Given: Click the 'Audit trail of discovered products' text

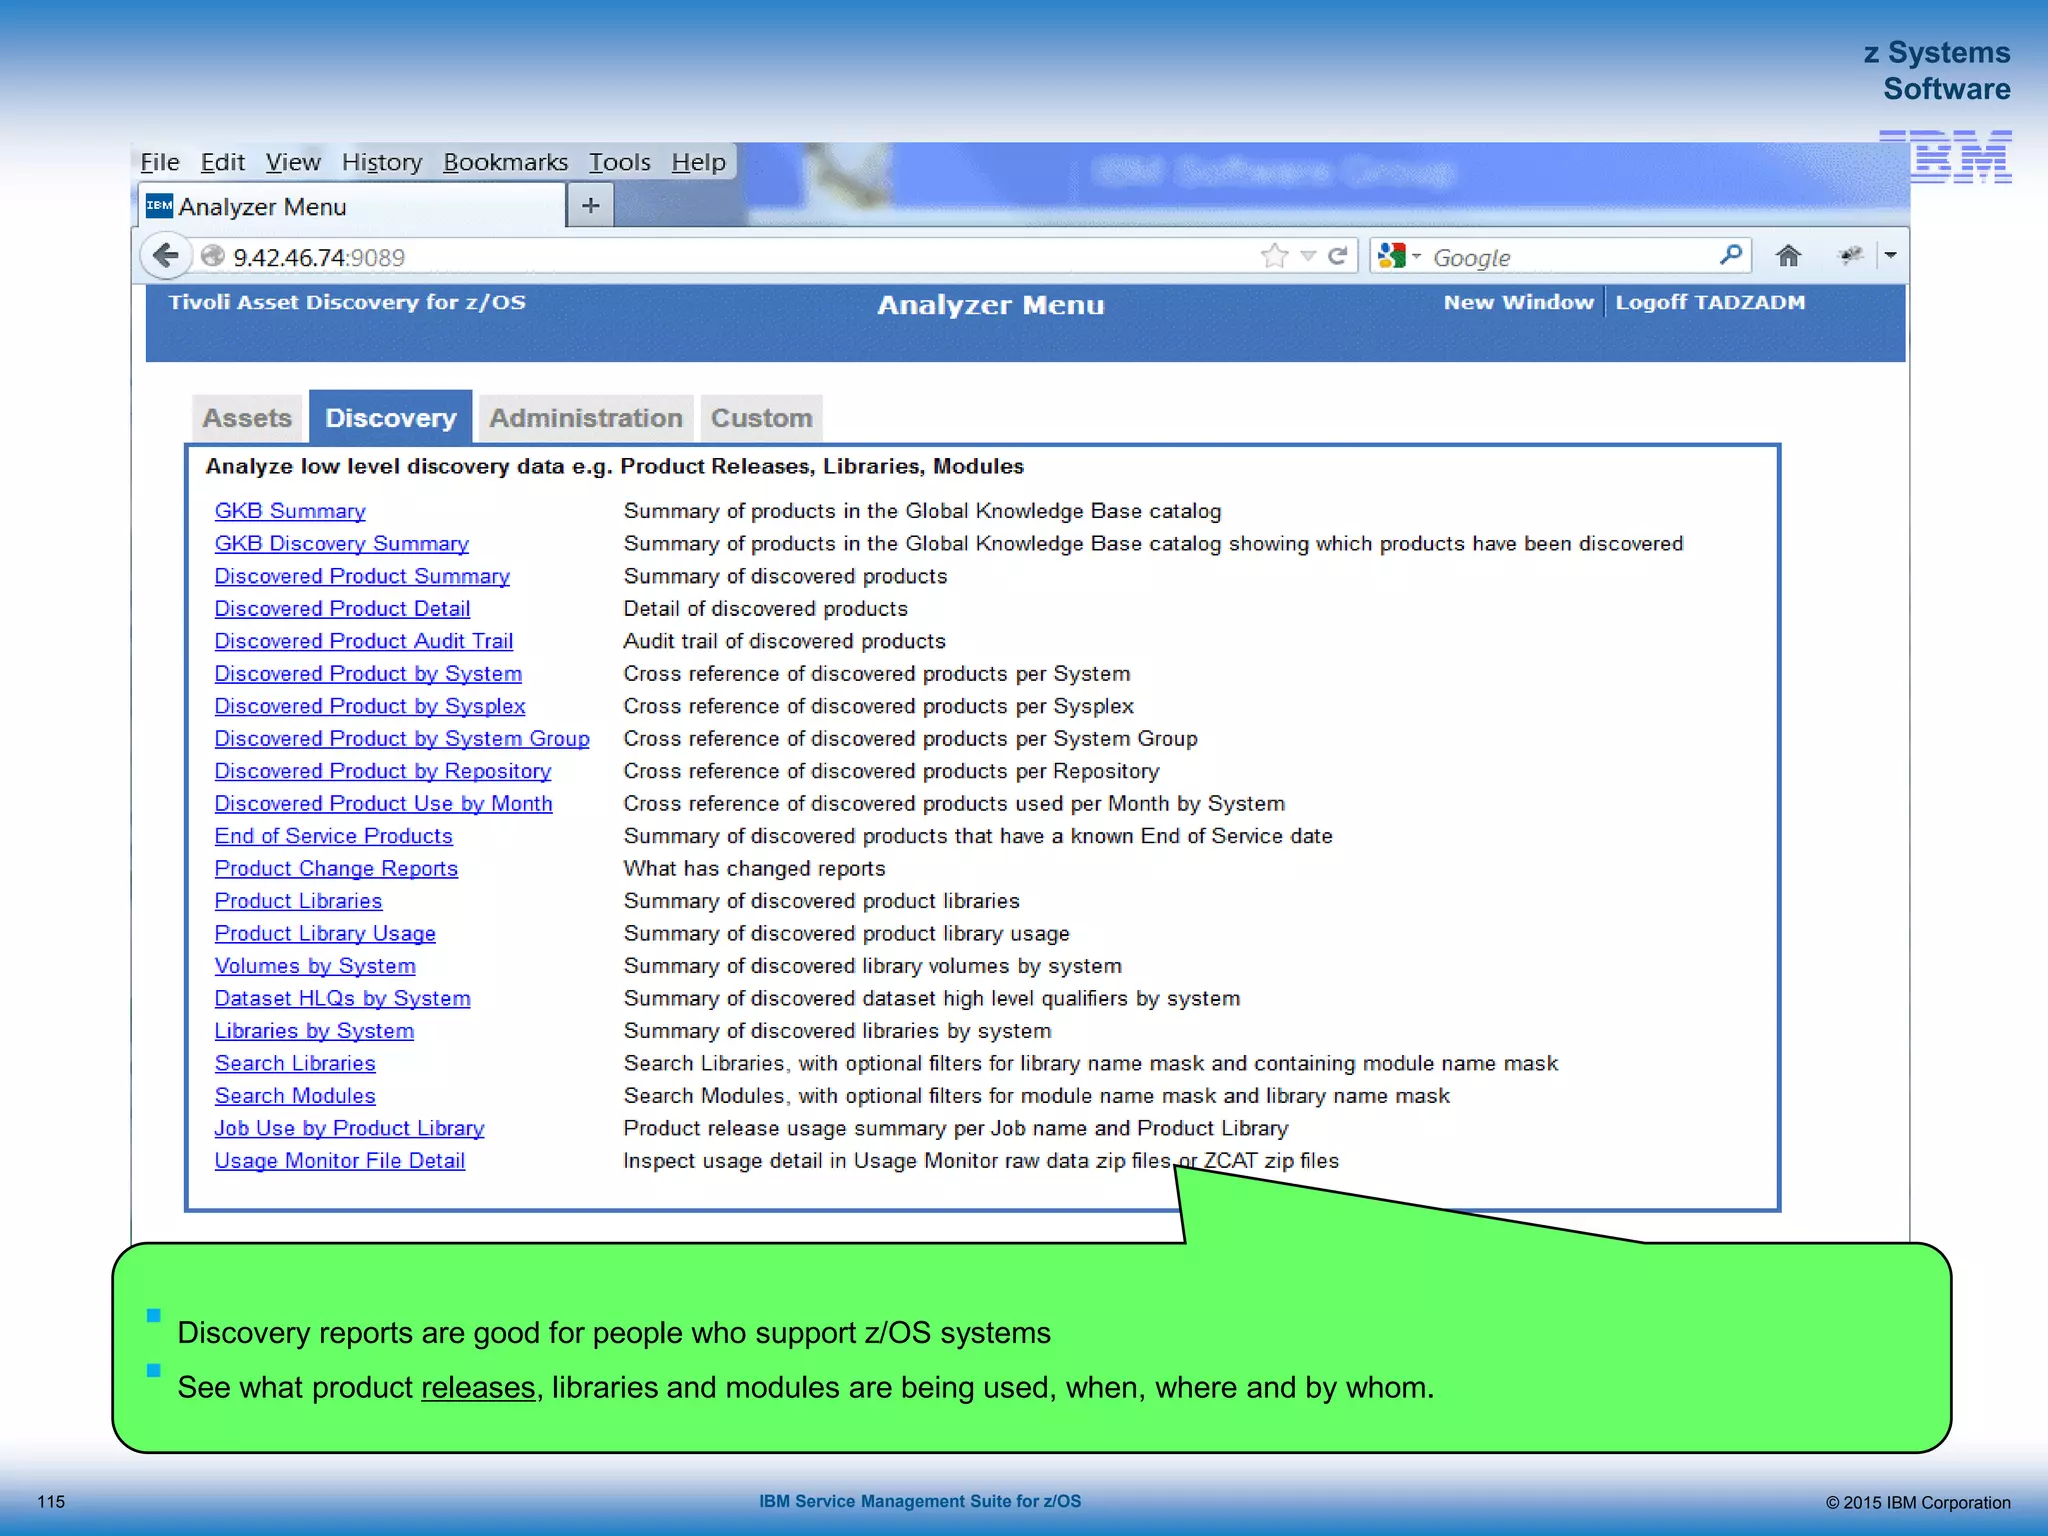Looking at the screenshot, I should pos(784,641).
